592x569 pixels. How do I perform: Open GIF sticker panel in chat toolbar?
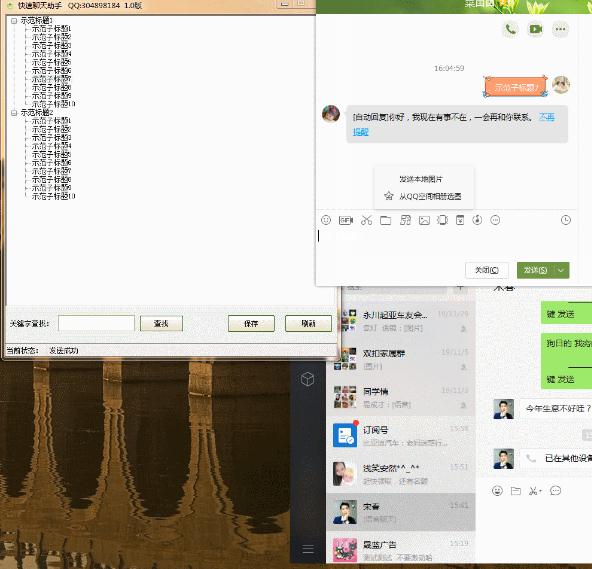tap(345, 220)
